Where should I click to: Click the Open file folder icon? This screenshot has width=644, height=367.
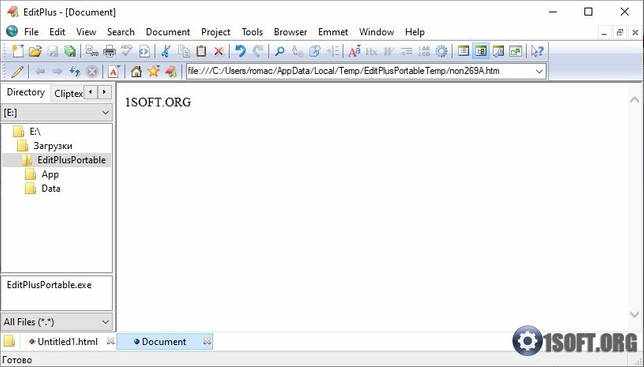pyautogui.click(x=35, y=51)
